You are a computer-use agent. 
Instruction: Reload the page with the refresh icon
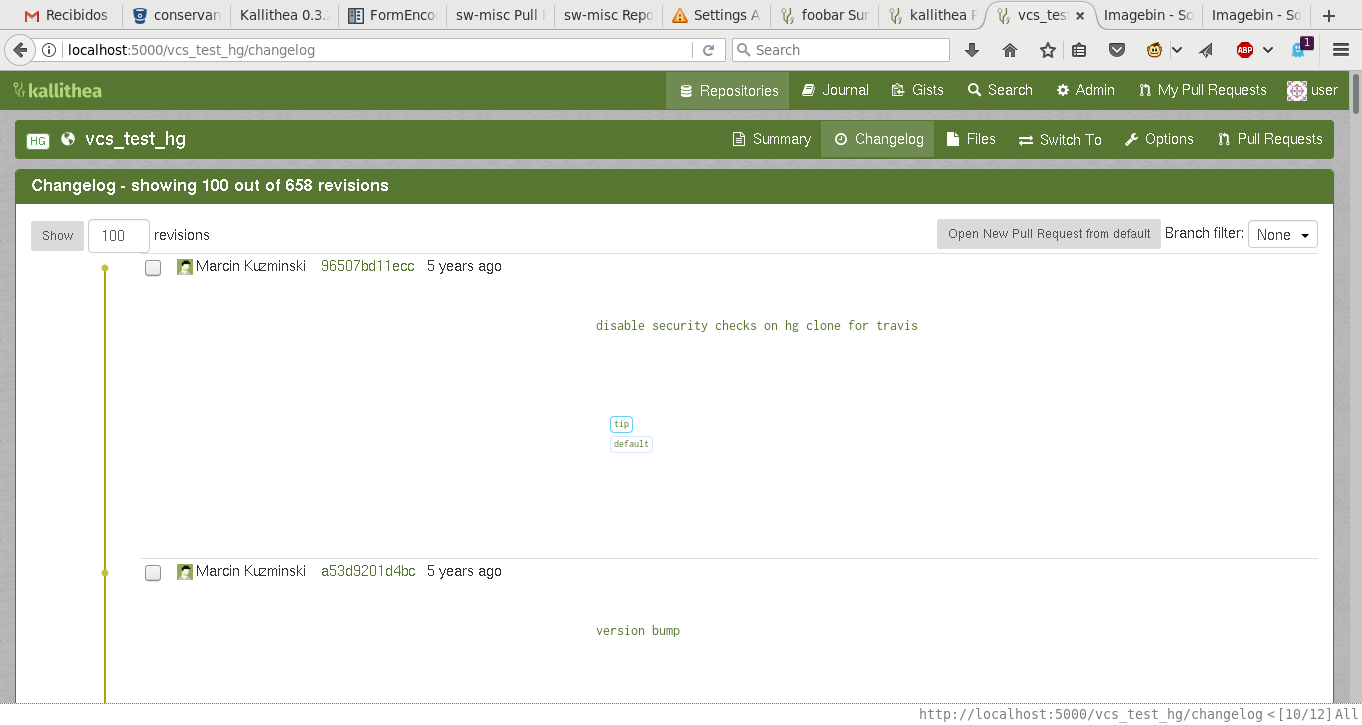pyautogui.click(x=708, y=50)
